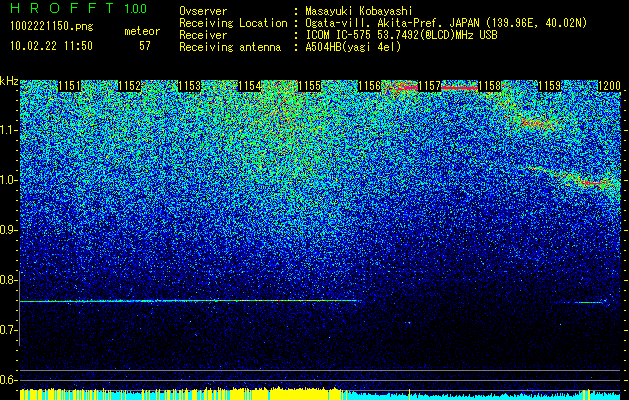Click the 0.7 frequency axis label
Viewport: 629px width, 400px height.
tap(8, 330)
